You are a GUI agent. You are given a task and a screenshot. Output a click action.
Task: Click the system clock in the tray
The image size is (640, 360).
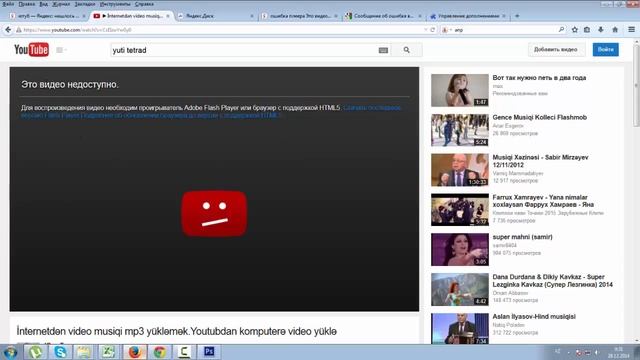tap(618, 352)
